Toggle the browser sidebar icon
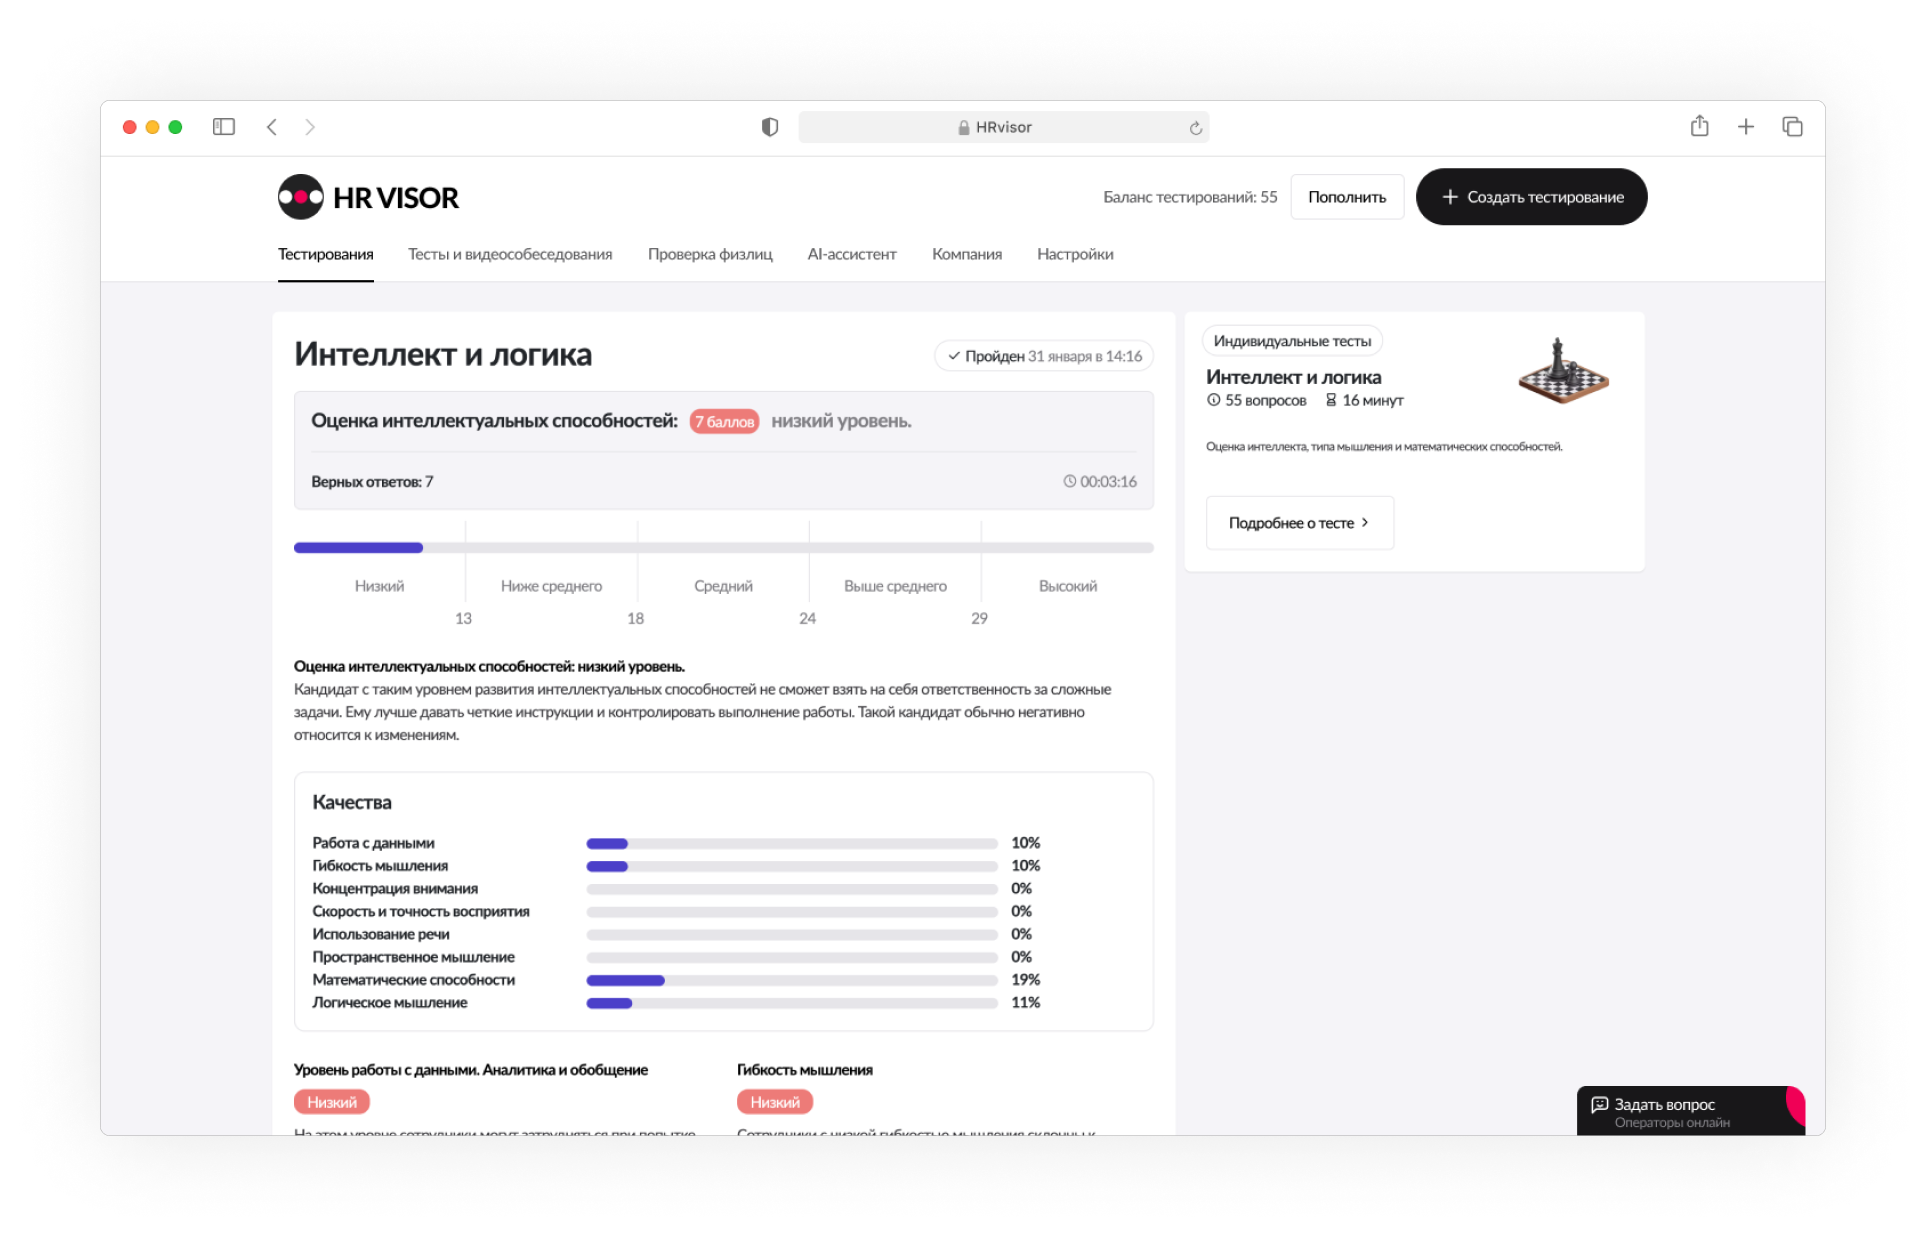The width and height of the screenshot is (1926, 1236). tap(224, 127)
